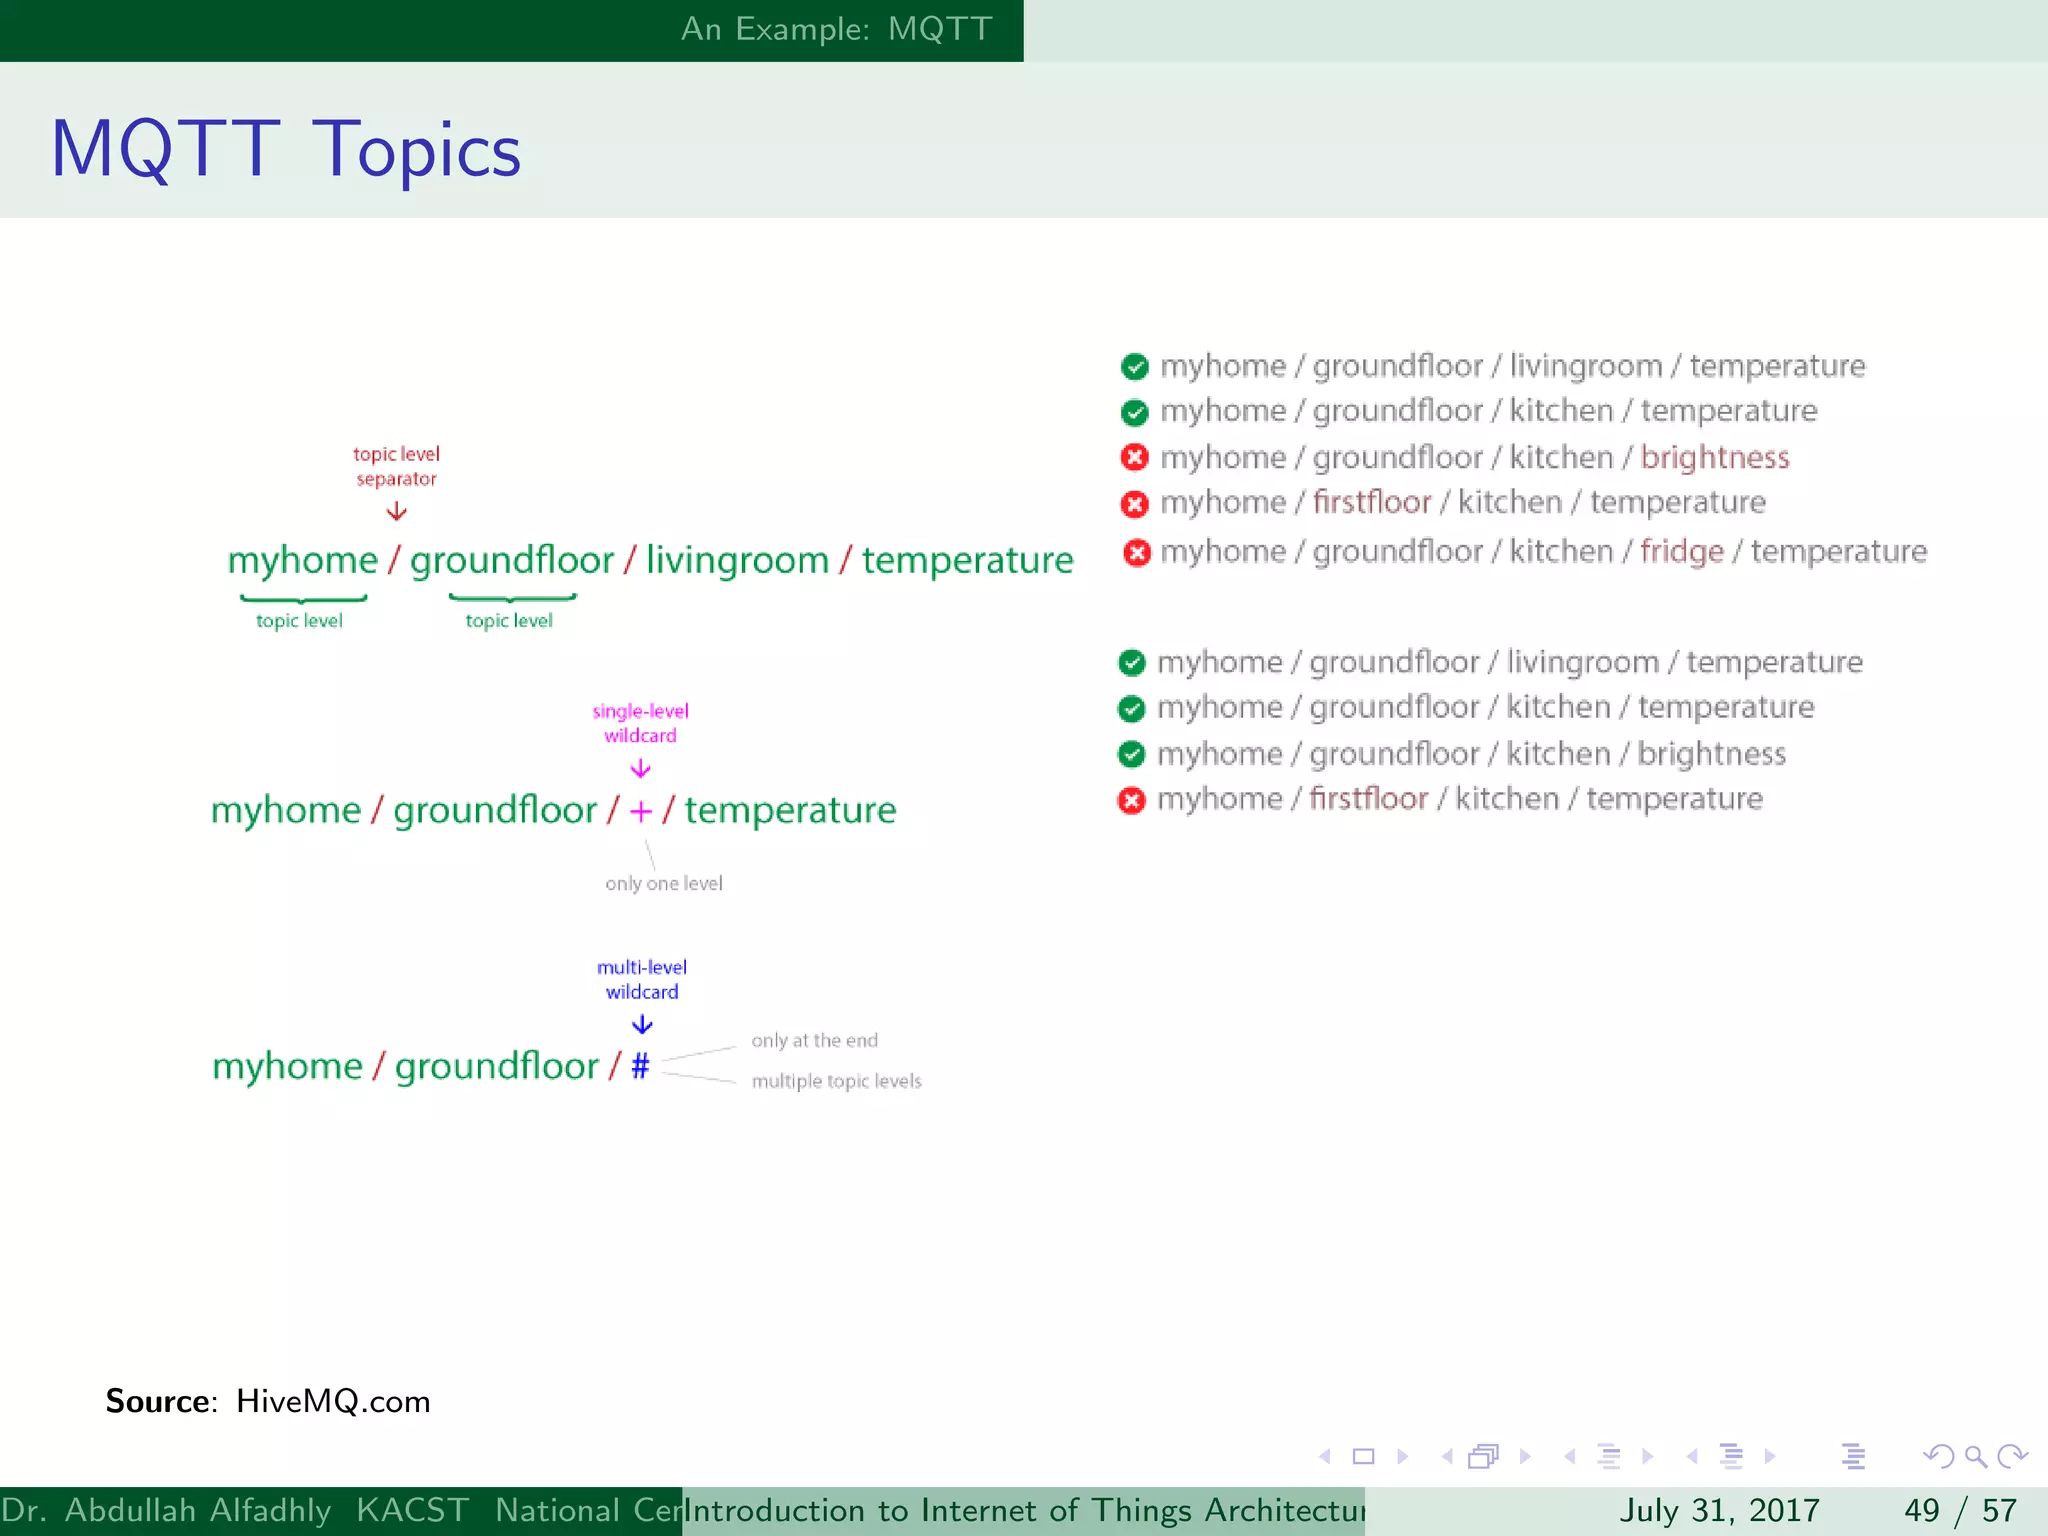Click the previous slide arrow in Beamer navigation
The image size is (2048, 1536).
point(1325,1456)
